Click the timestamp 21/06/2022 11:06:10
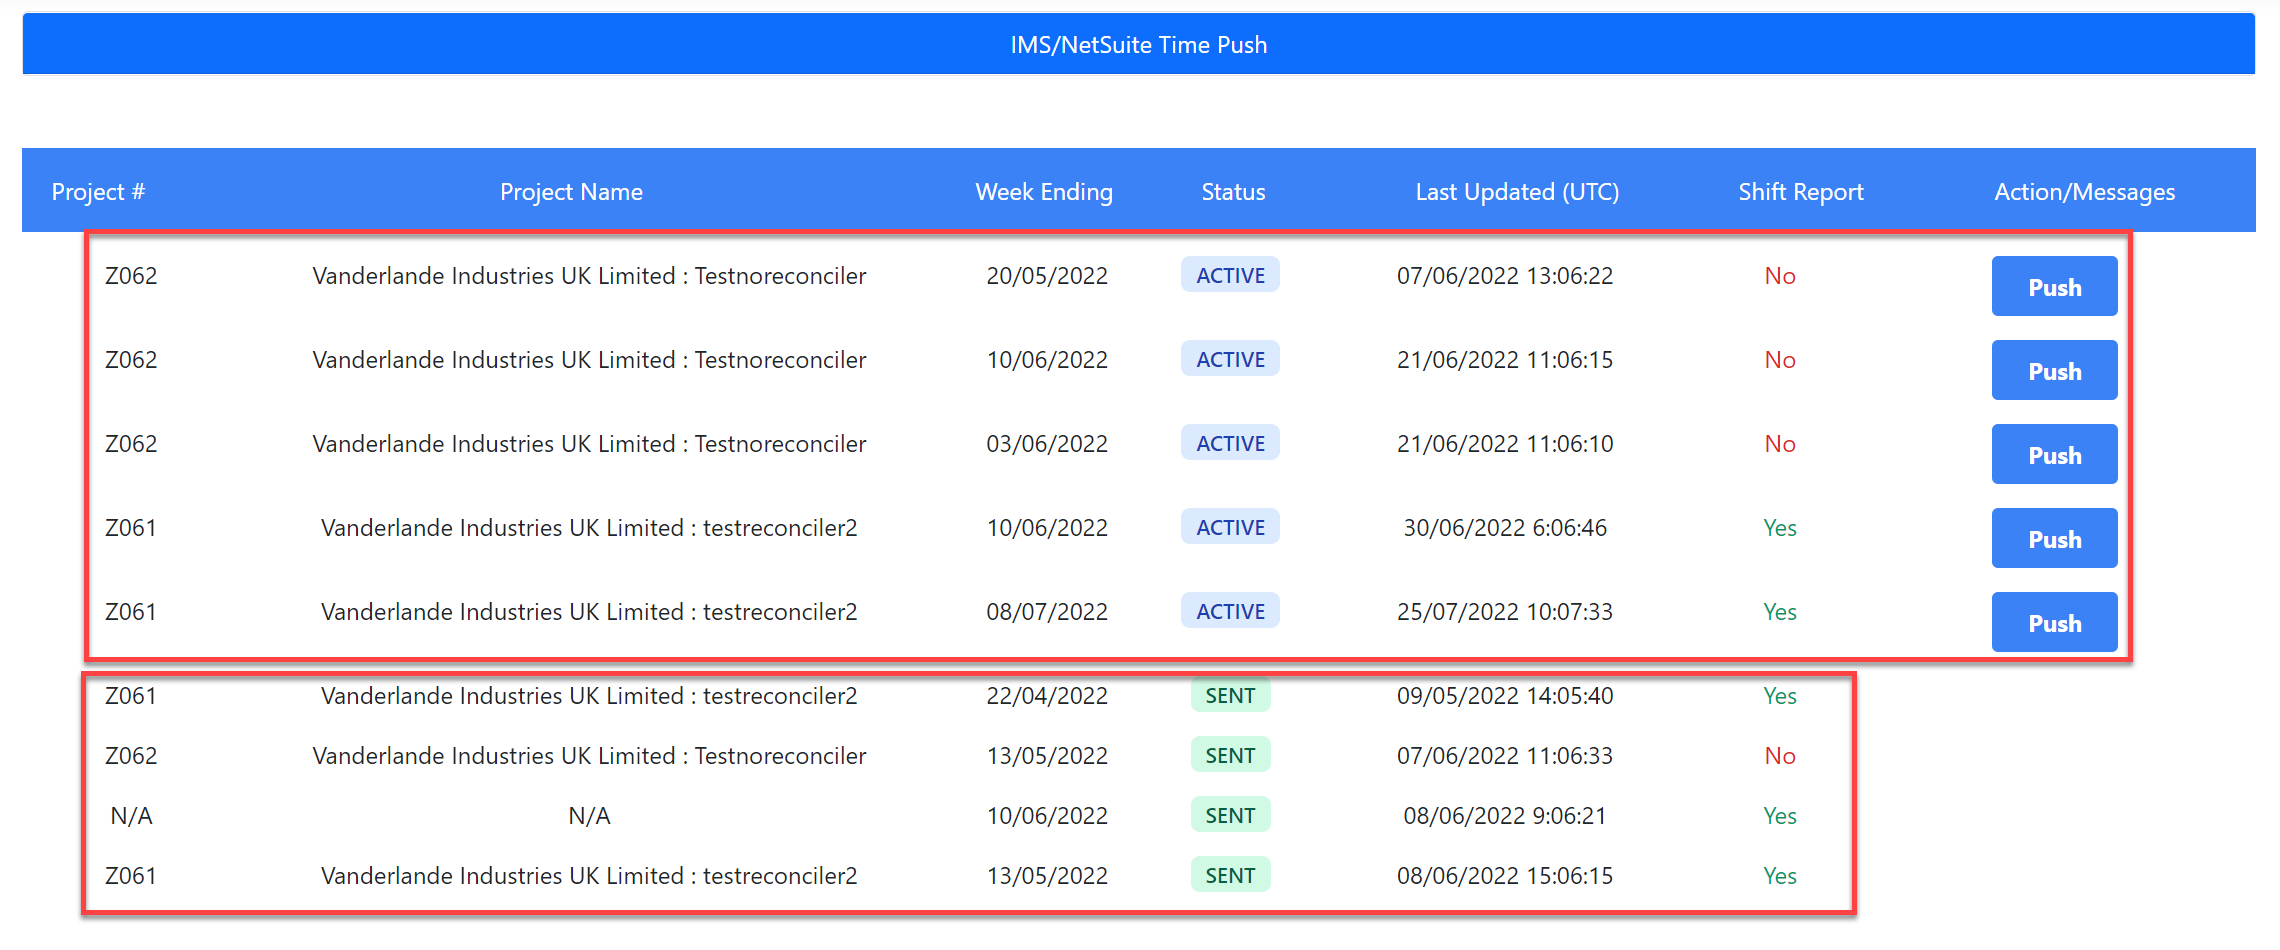The image size is (2280, 950). [x=1505, y=444]
